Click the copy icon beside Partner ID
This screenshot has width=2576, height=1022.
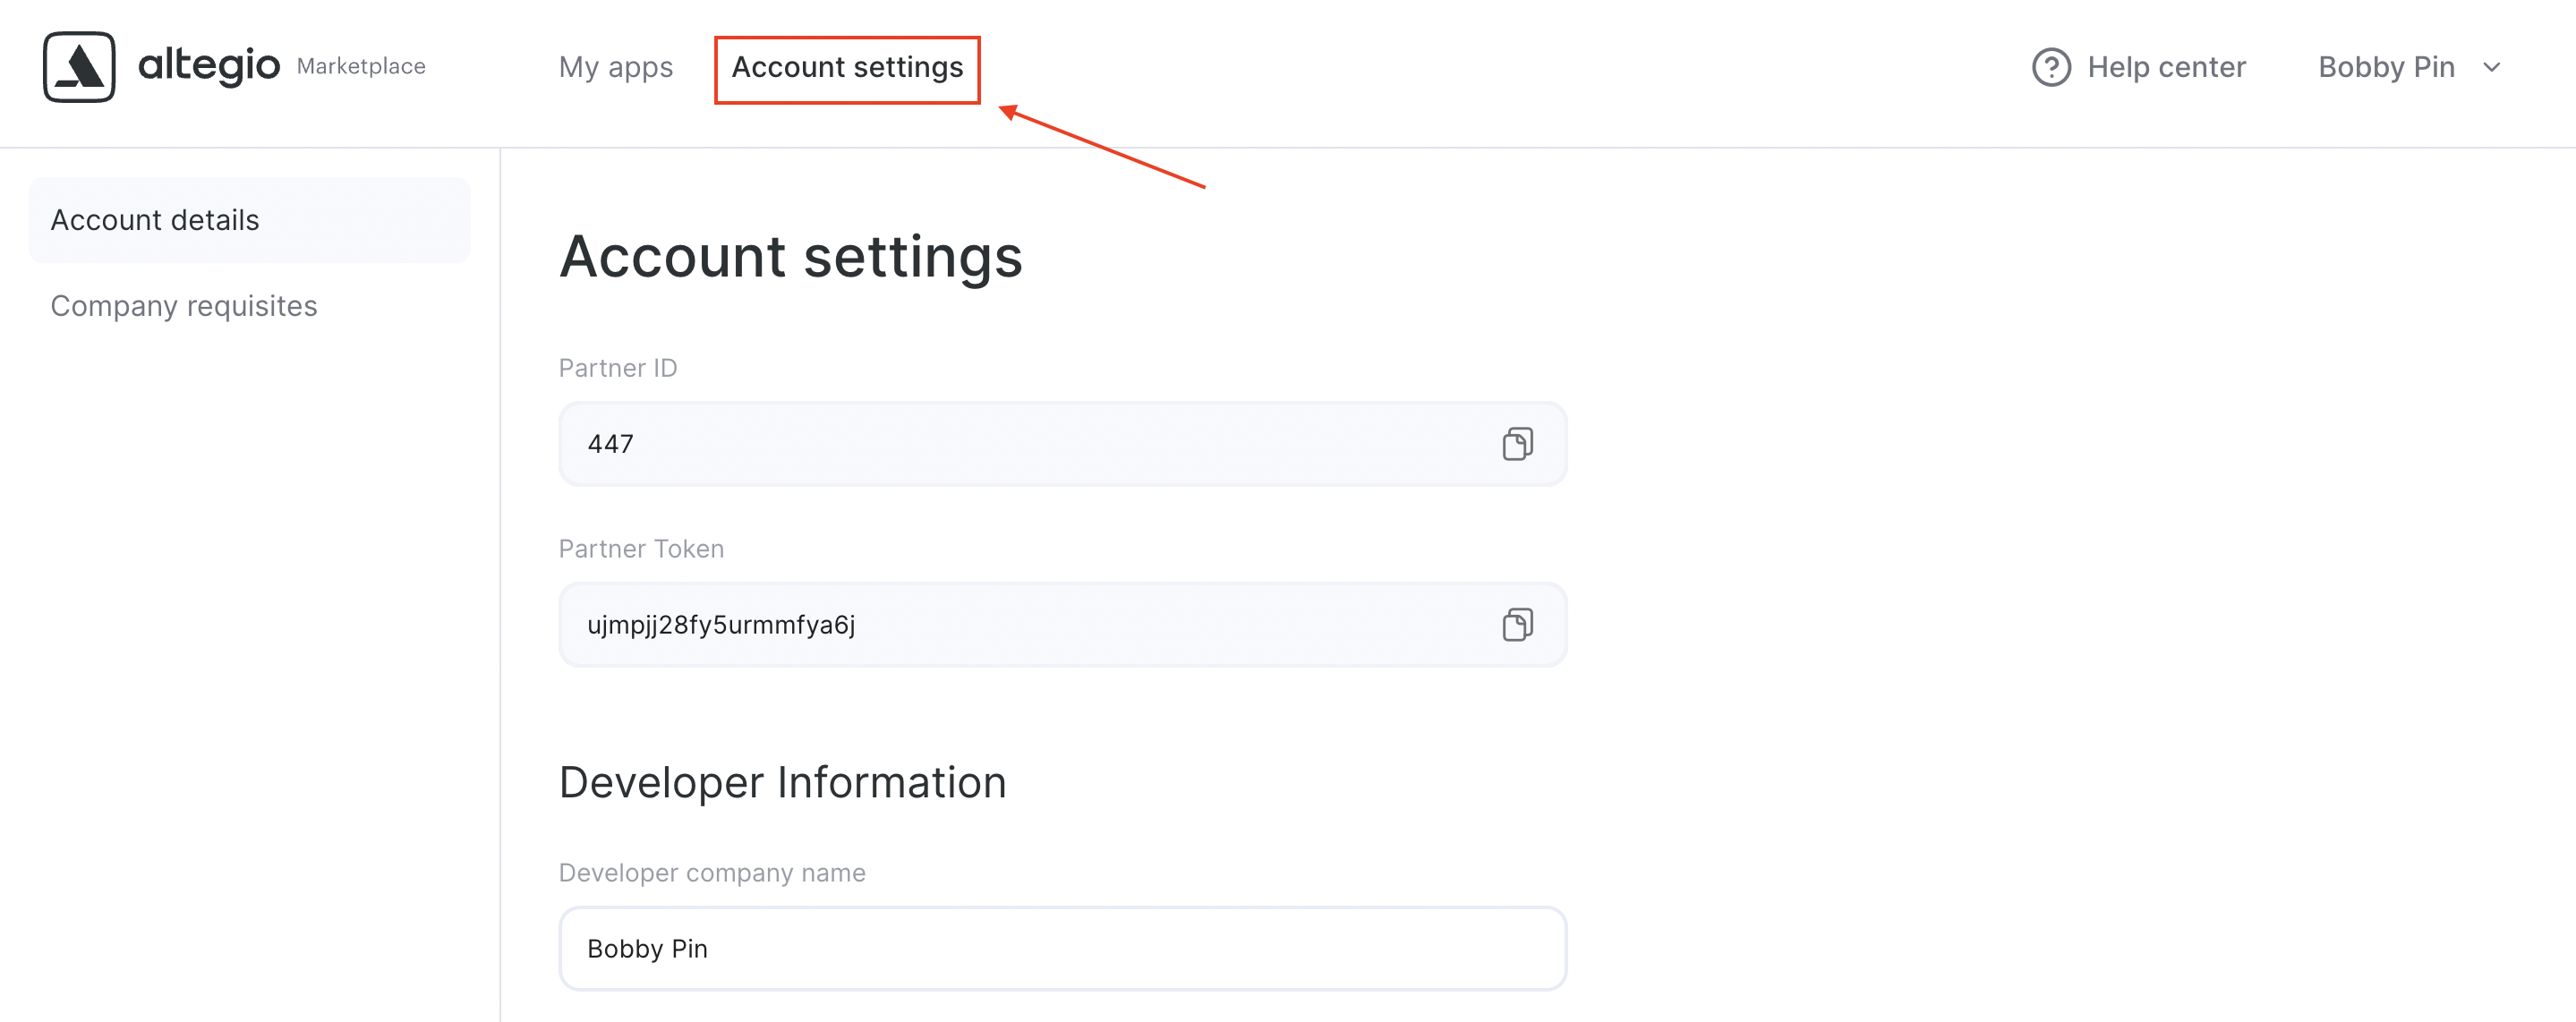coord(1518,444)
